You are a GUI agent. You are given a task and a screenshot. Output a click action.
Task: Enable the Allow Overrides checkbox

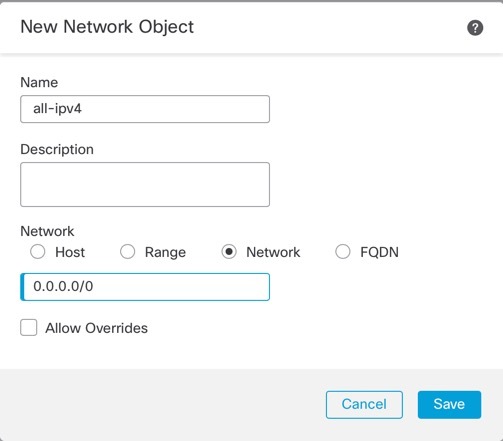pos(29,328)
